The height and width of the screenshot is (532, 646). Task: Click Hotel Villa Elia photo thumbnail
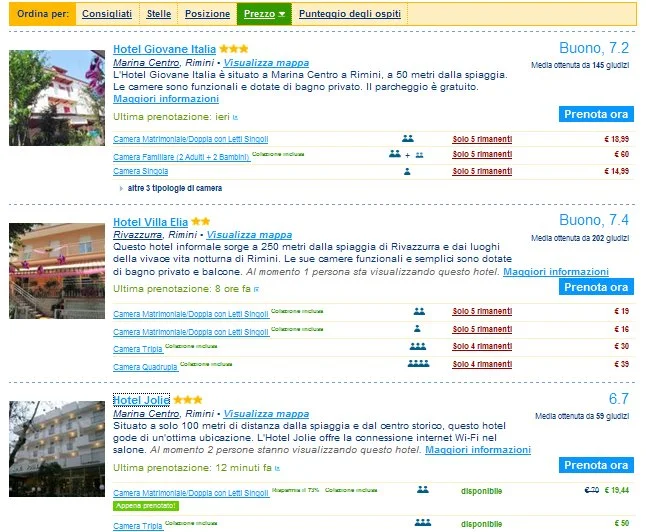(x=57, y=271)
